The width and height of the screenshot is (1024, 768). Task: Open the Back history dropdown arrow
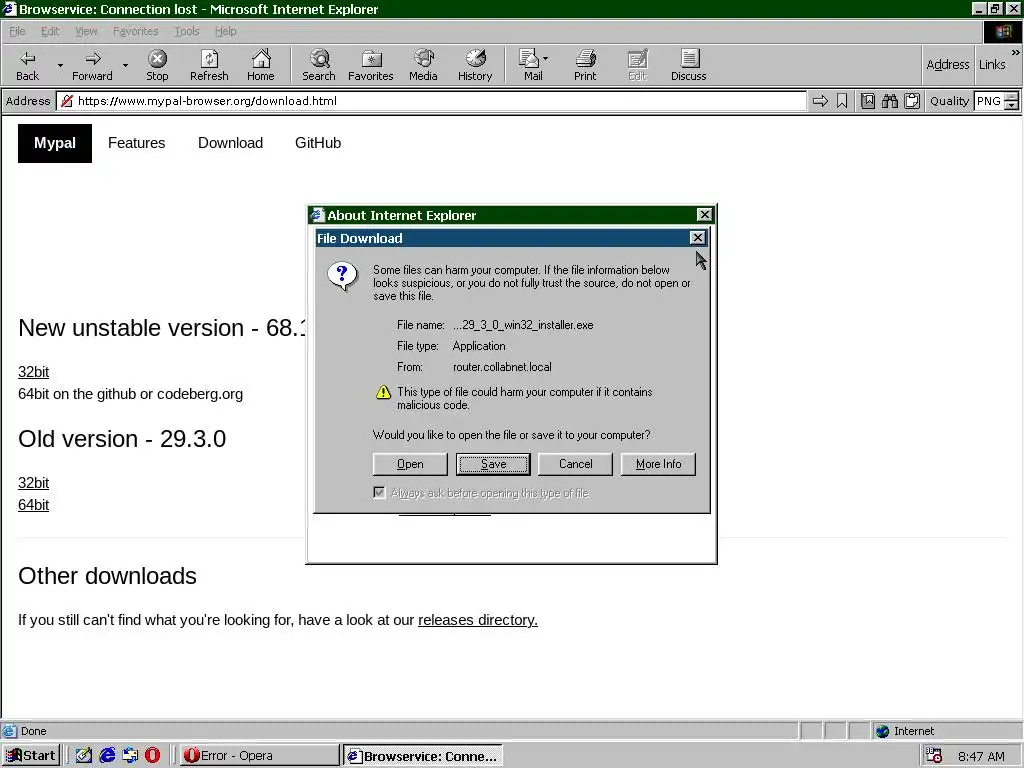point(60,65)
